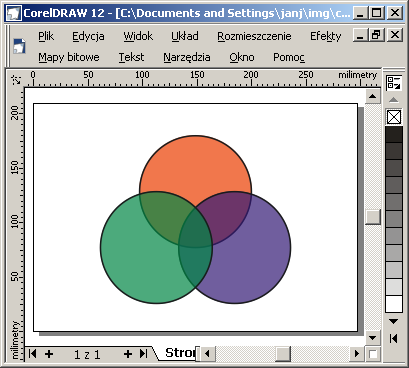Image resolution: width=409 pixels, height=368 pixels.
Task: Click the ruler origin crosshair icon
Action: [16, 79]
